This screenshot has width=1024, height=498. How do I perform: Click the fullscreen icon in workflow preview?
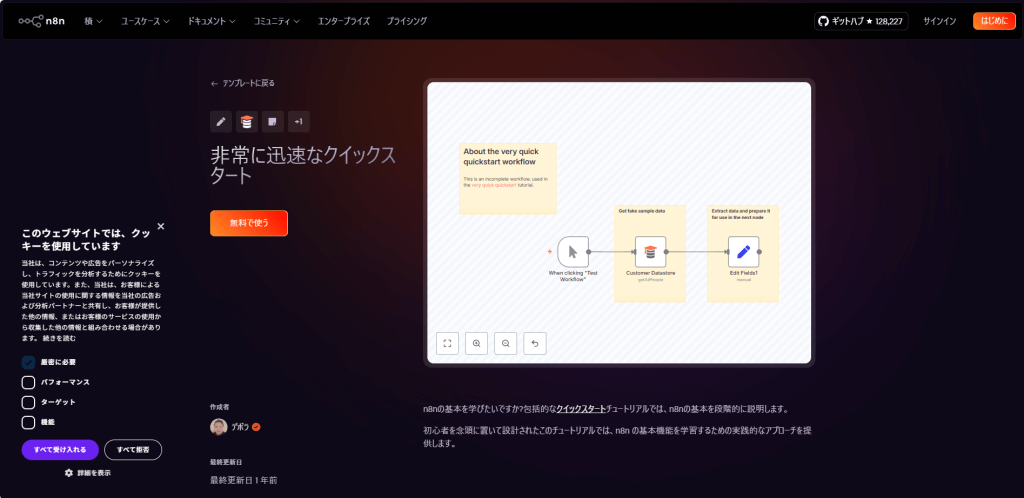(447, 343)
